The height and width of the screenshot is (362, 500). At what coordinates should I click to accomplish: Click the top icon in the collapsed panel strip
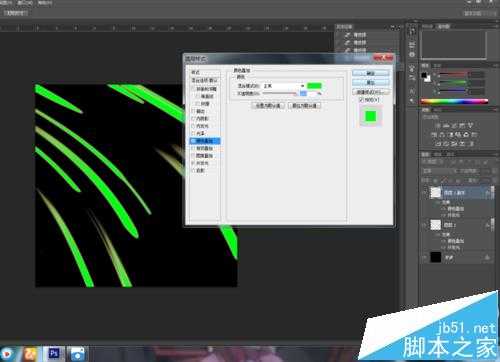click(412, 32)
